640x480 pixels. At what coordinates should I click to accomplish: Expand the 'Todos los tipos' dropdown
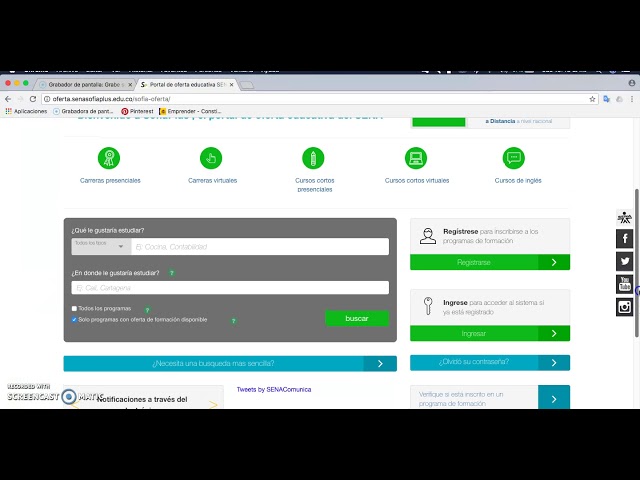101,247
